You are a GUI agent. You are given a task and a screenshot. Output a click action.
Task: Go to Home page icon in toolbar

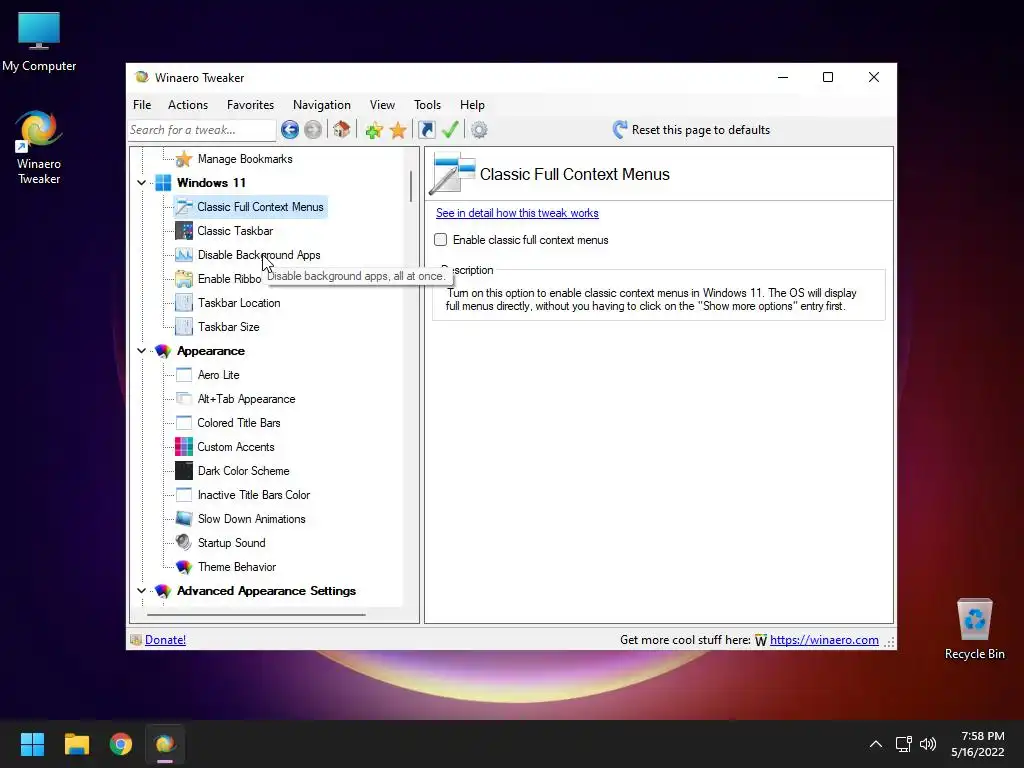342,129
